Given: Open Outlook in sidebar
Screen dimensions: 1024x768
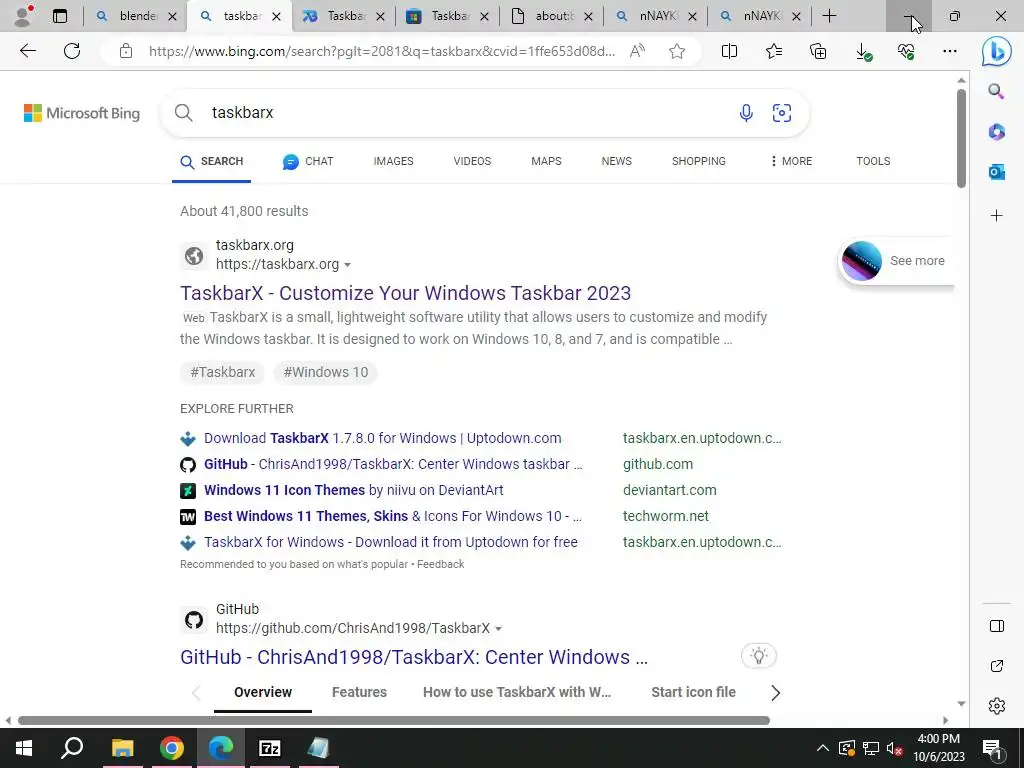Looking at the screenshot, I should pos(996,172).
